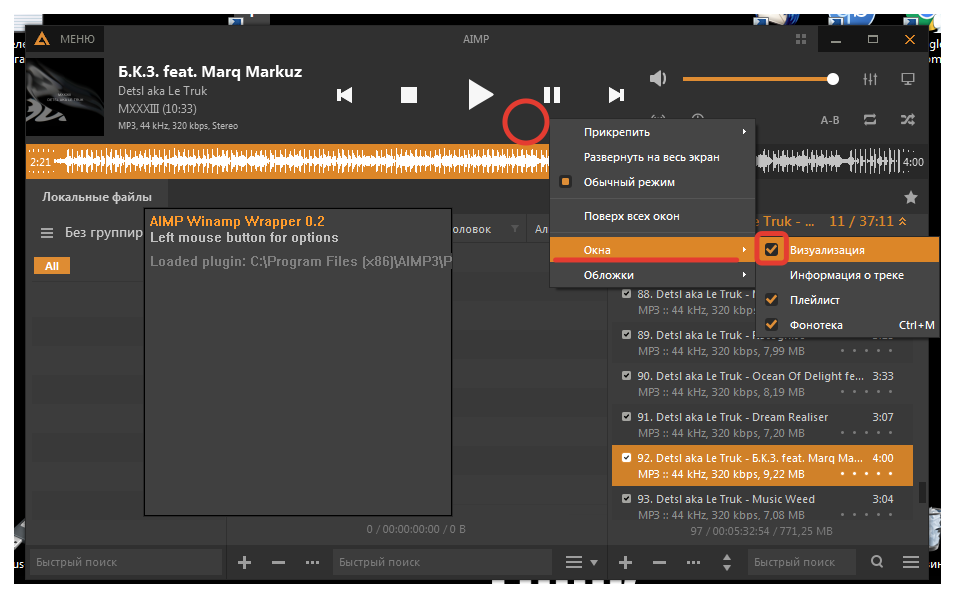Uncheck Плейлист window option
954x605 pixels.
[x=771, y=299]
